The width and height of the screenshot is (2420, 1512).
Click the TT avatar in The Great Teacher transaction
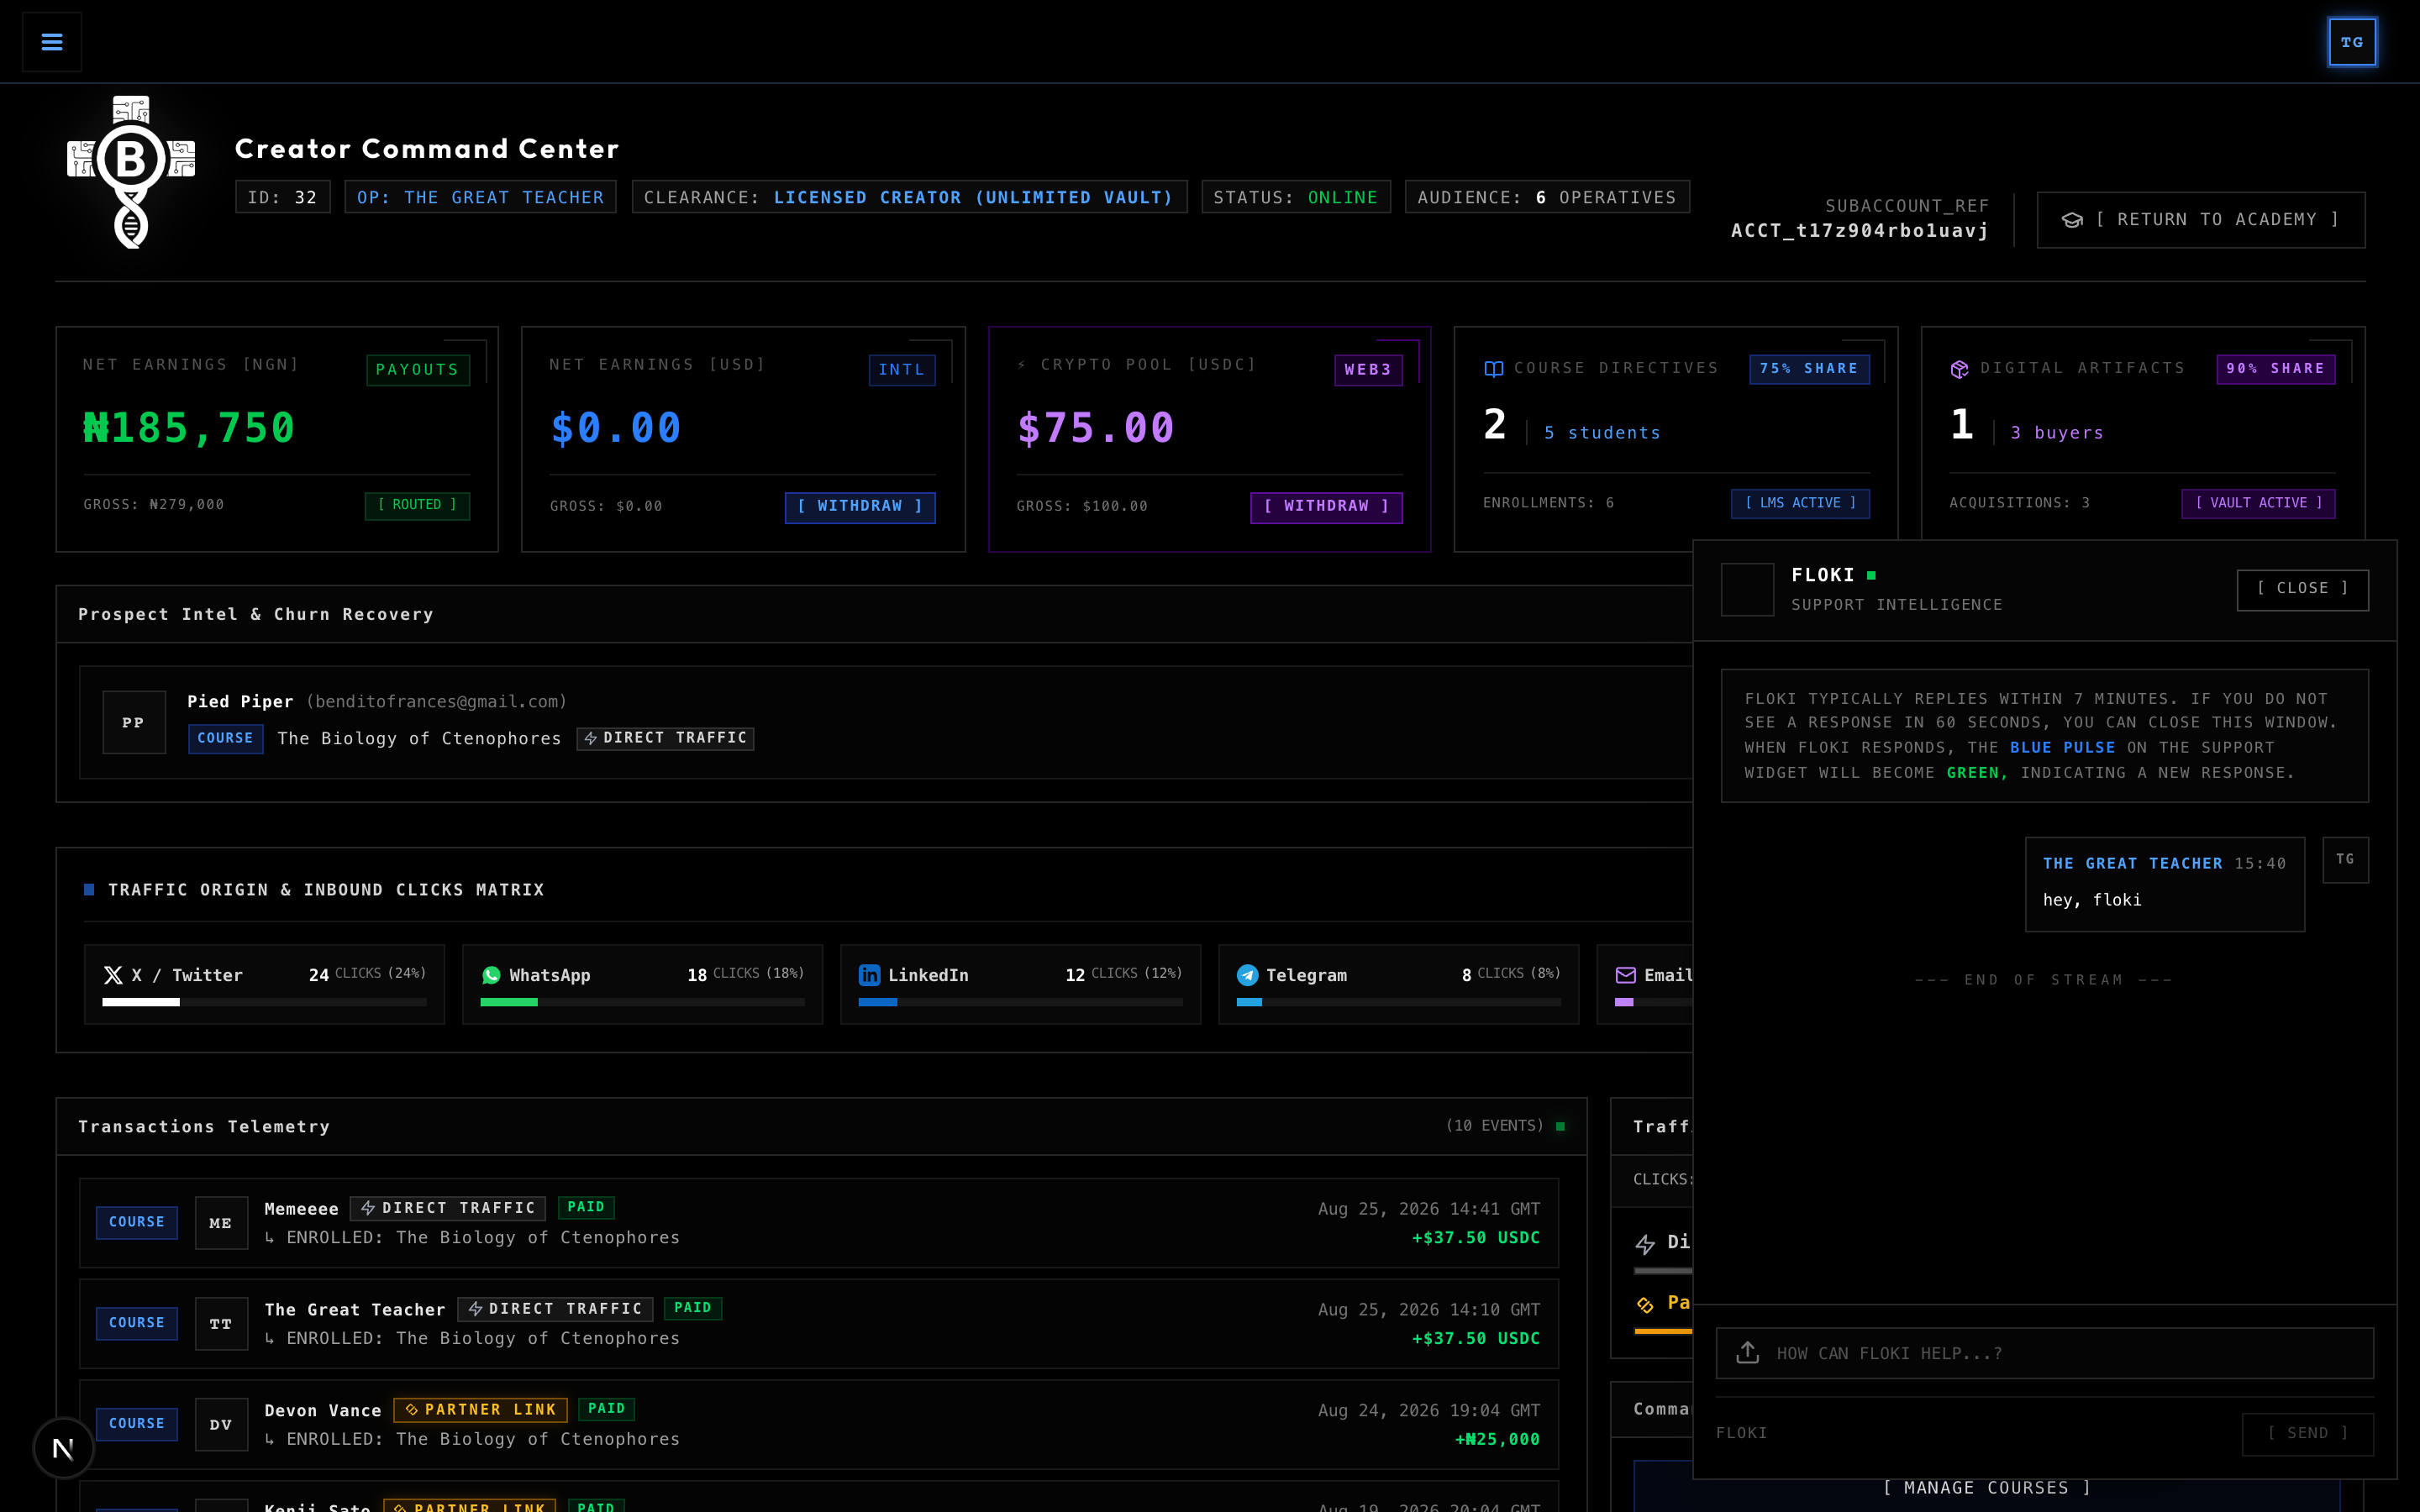pyautogui.click(x=221, y=1324)
